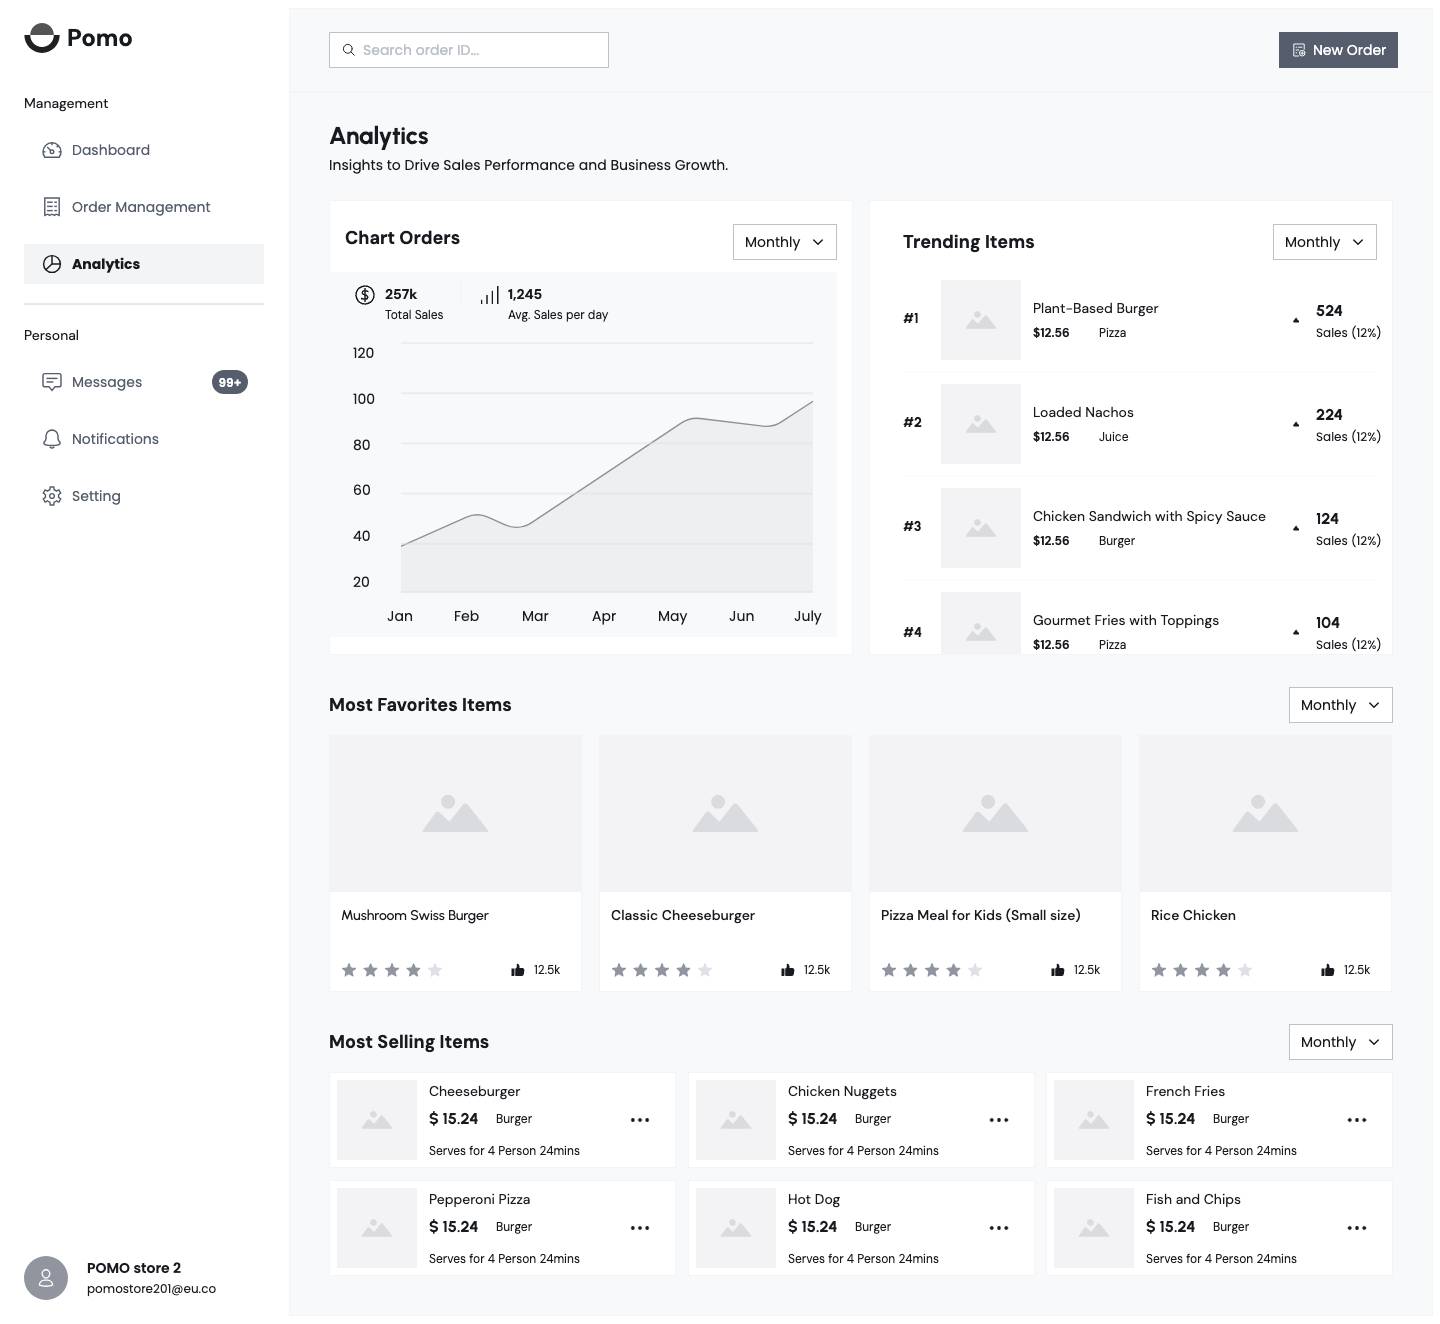
Task: Click the thumbs-up icon on Classic Cheeseburger
Action: 788,970
